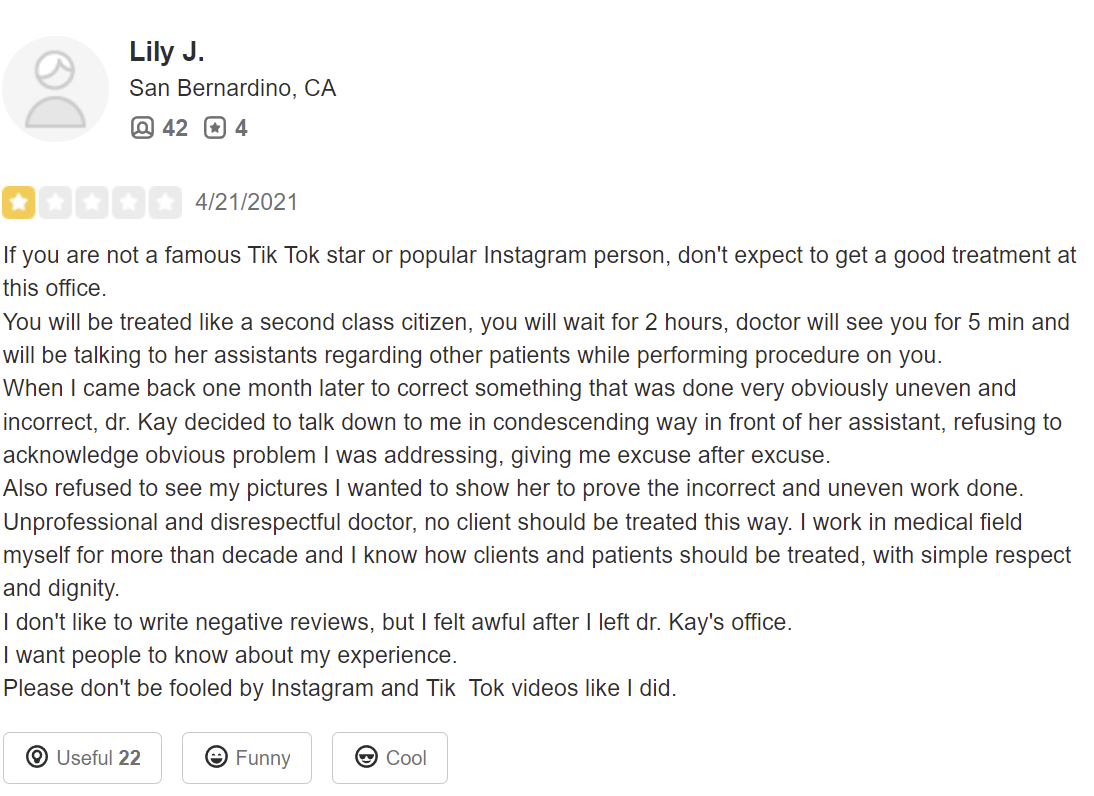Click the fifth empty rating star
This screenshot has width=1094, height=796.
tap(165, 202)
